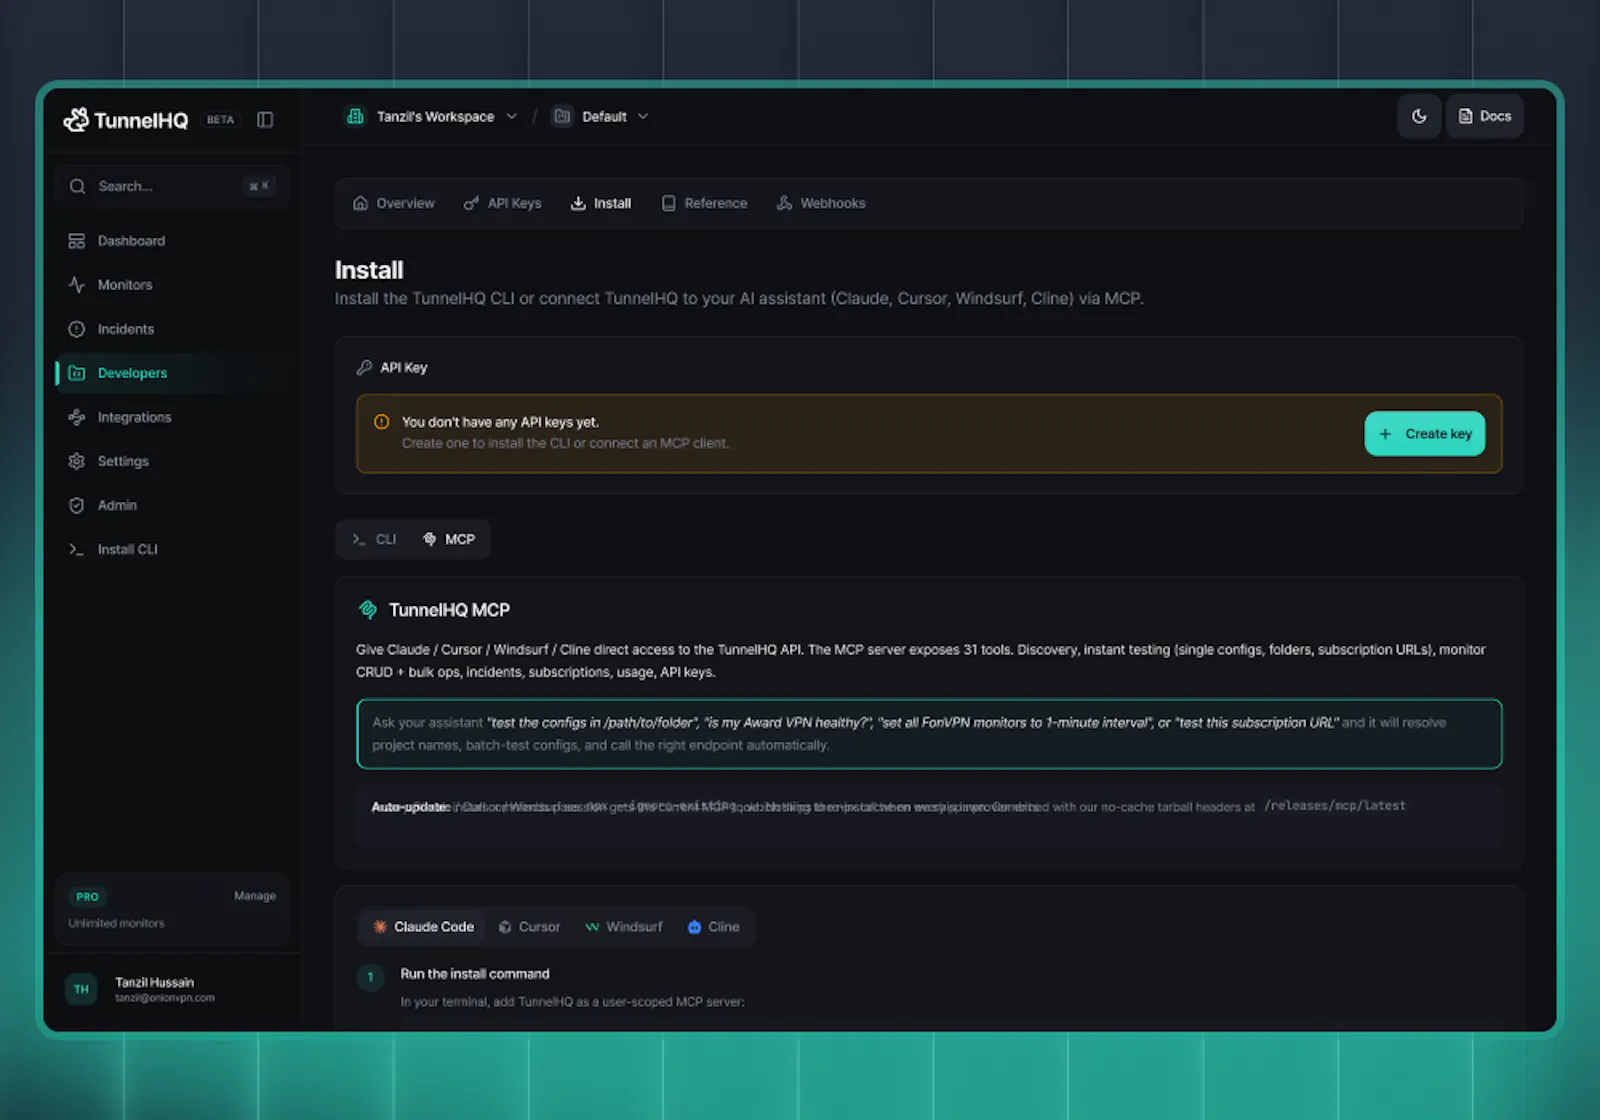
Task: Click the Dashboard sidebar icon
Action: pyautogui.click(x=77, y=241)
